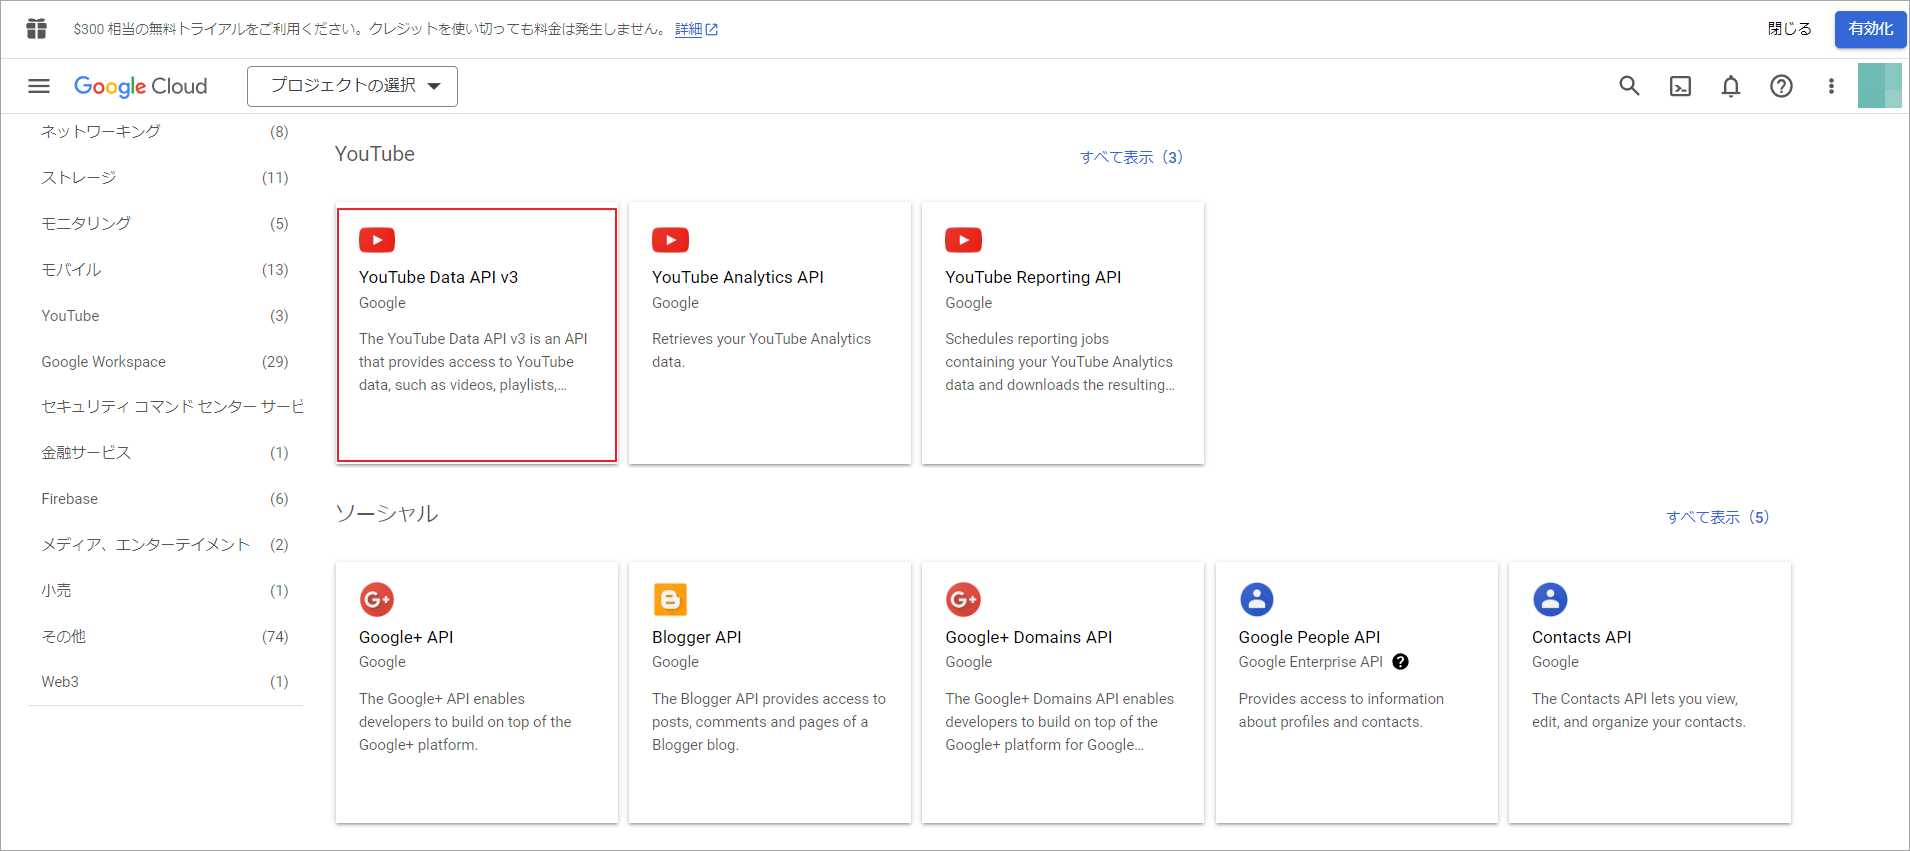The width and height of the screenshot is (1910, 851).
Task: Click 'Retrieves your YouTube Analytics data.' text
Action: pos(761,350)
